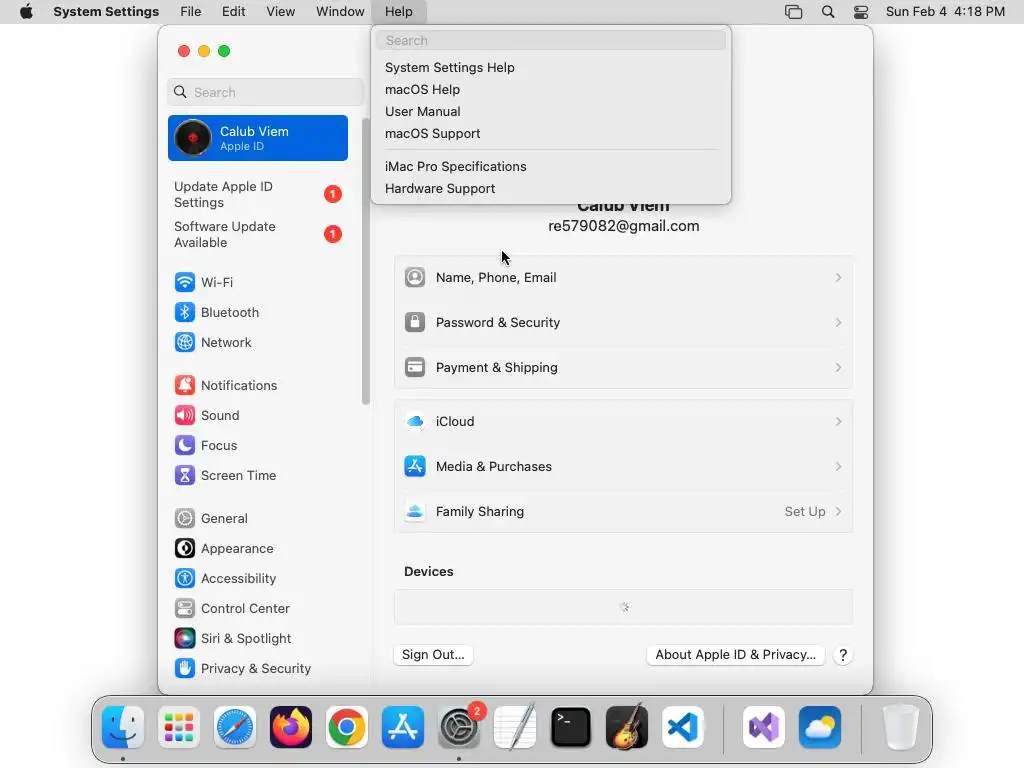1024x768 pixels.
Task: Open the Network globe icon
Action: [x=185, y=342]
